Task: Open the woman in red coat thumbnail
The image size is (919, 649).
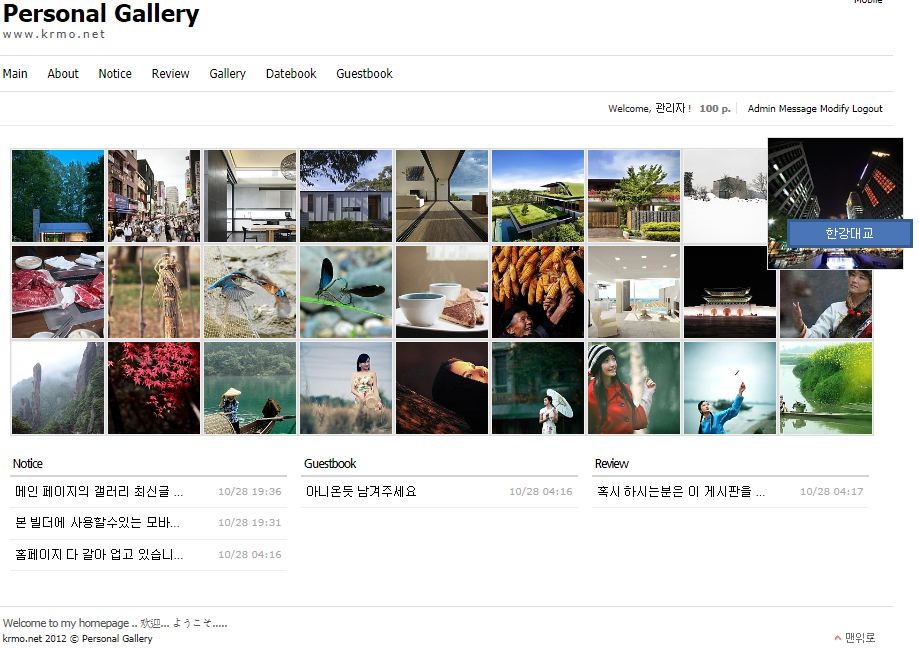Action: 634,388
